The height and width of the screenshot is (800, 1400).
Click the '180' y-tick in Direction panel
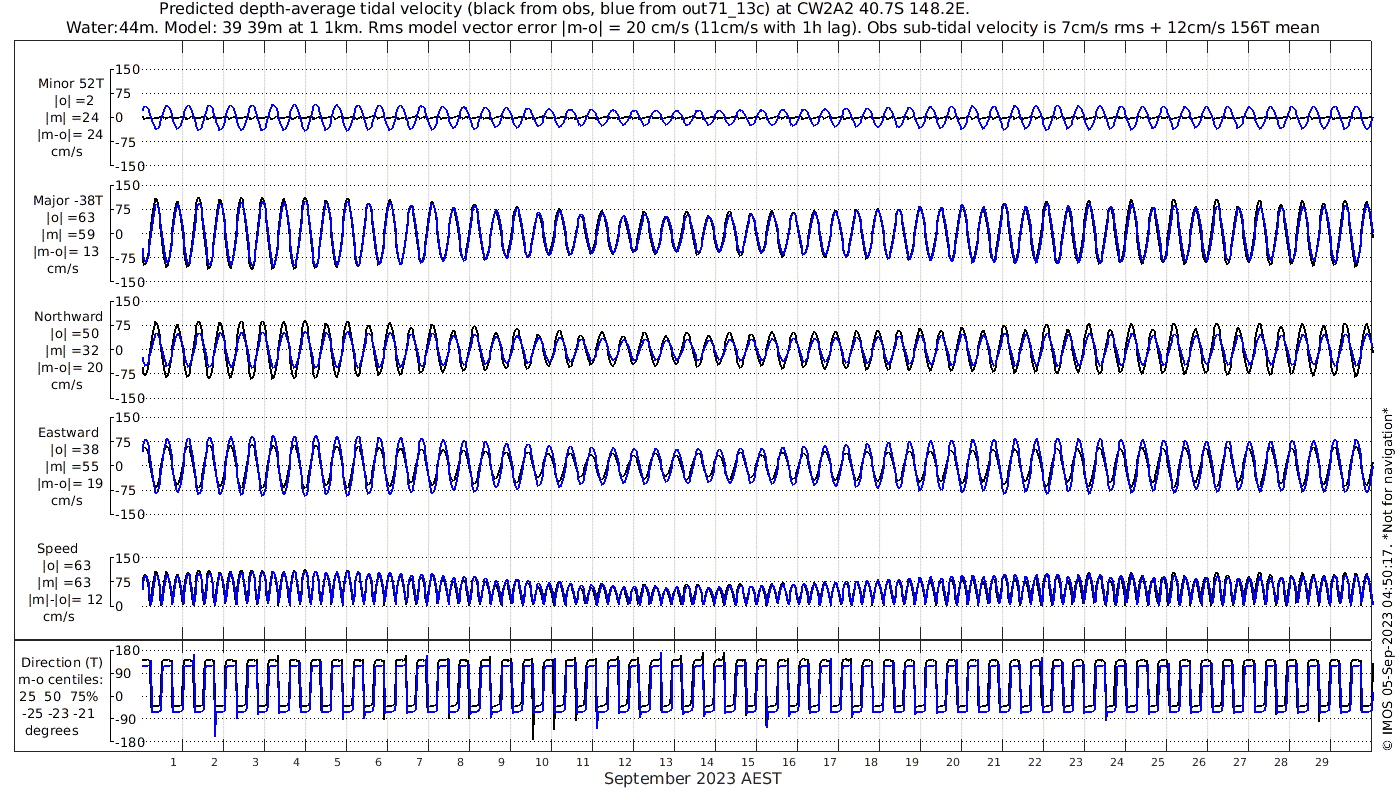127,651
